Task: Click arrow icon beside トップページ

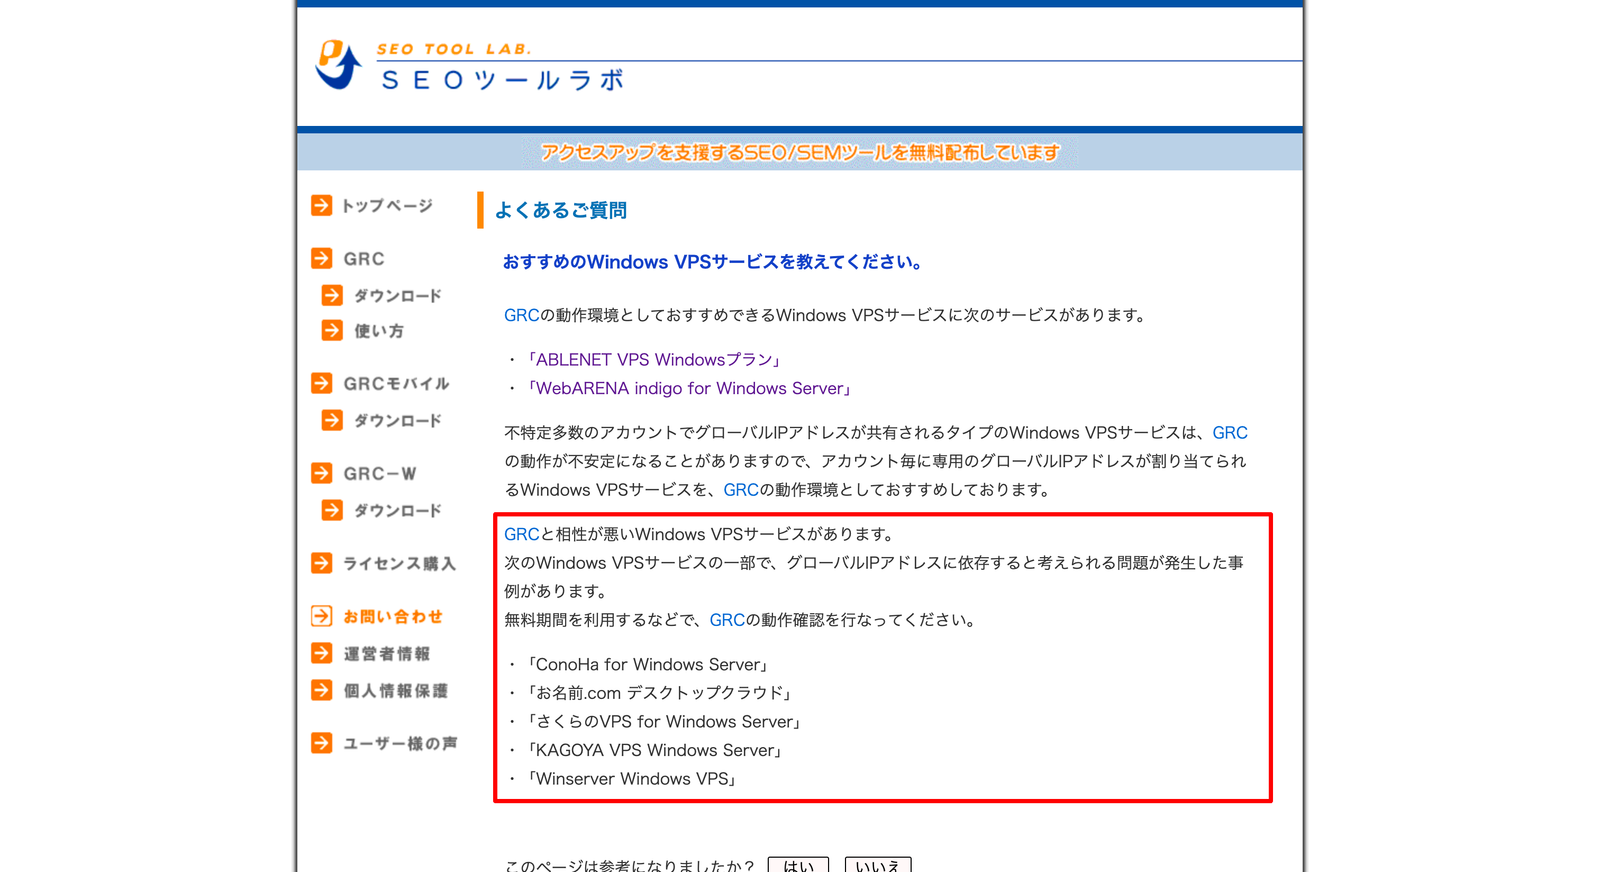Action: (321, 205)
